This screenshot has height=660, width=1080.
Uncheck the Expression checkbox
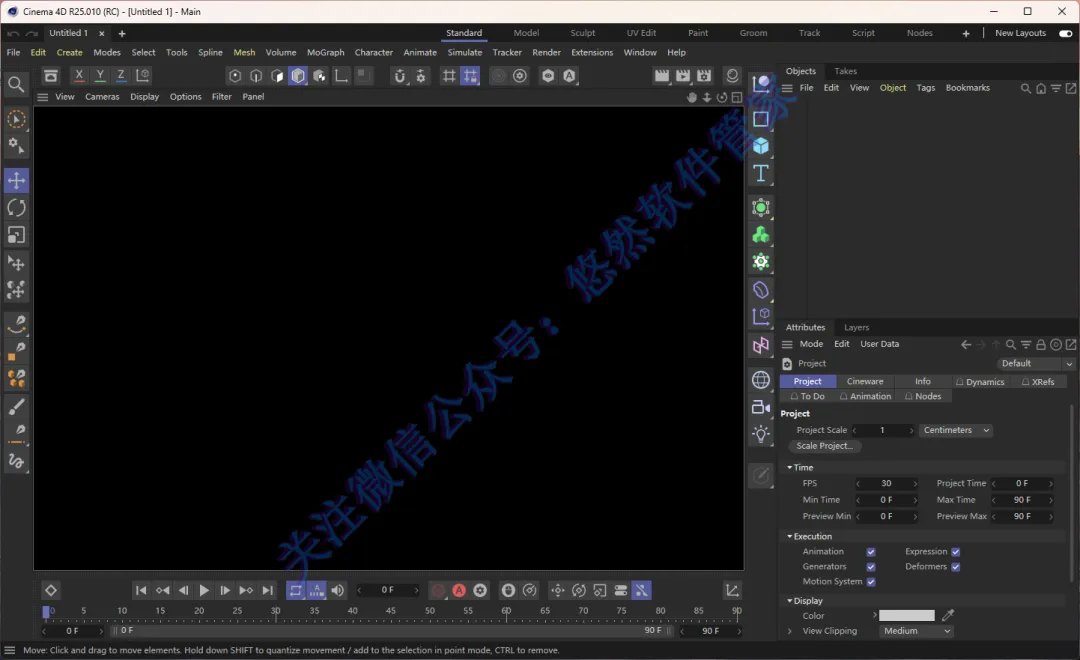pyautogui.click(x=955, y=552)
